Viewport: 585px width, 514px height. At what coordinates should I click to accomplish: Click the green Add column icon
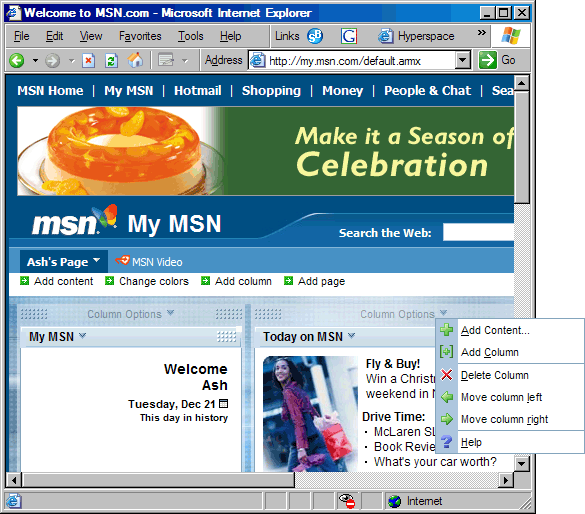pos(205,280)
